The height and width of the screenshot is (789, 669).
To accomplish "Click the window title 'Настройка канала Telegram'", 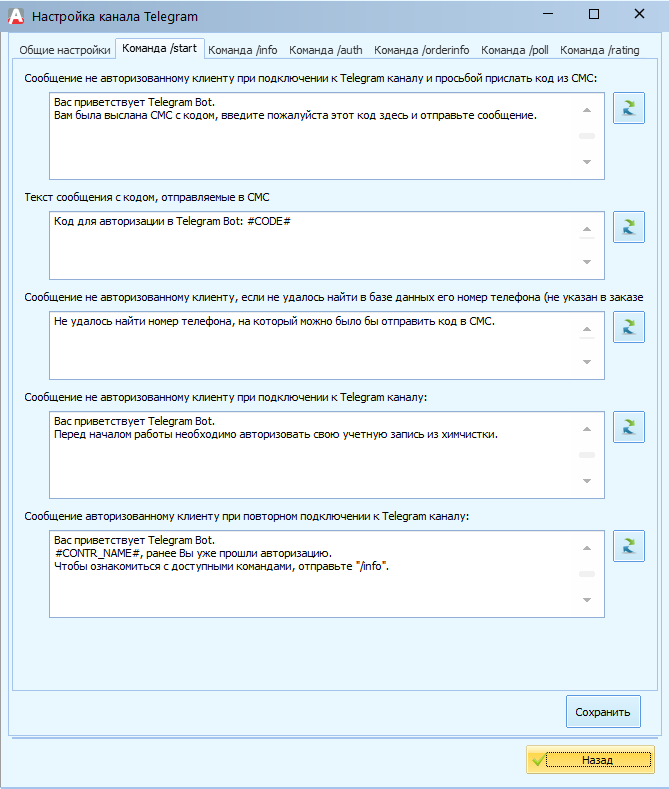I will click(115, 17).
